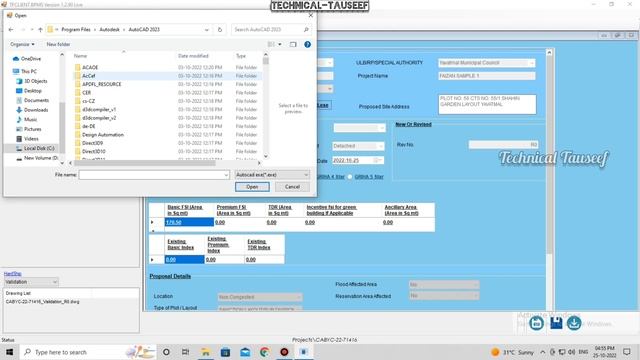Image resolution: width=640 pixels, height=360 pixels.
Task: Click the save-as disk circular icon
Action: 536,323
